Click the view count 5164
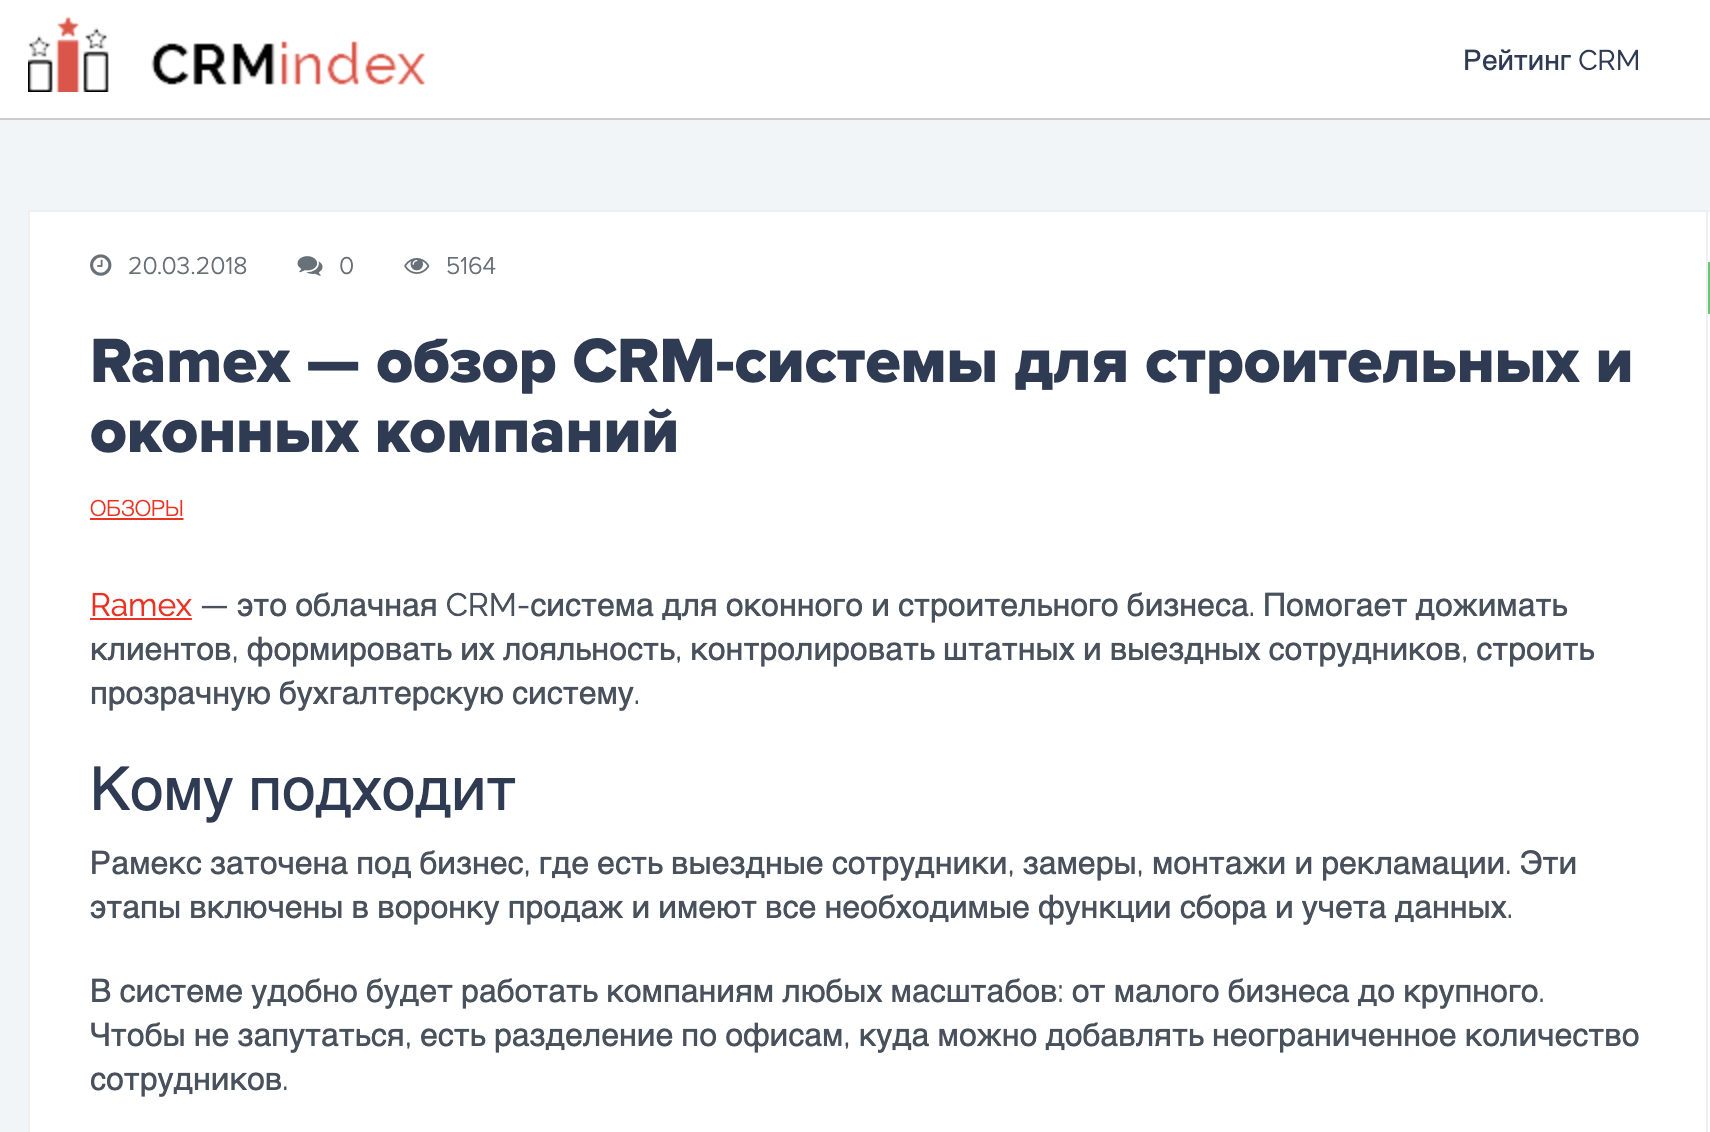Image resolution: width=1710 pixels, height=1132 pixels. pyautogui.click(x=470, y=266)
